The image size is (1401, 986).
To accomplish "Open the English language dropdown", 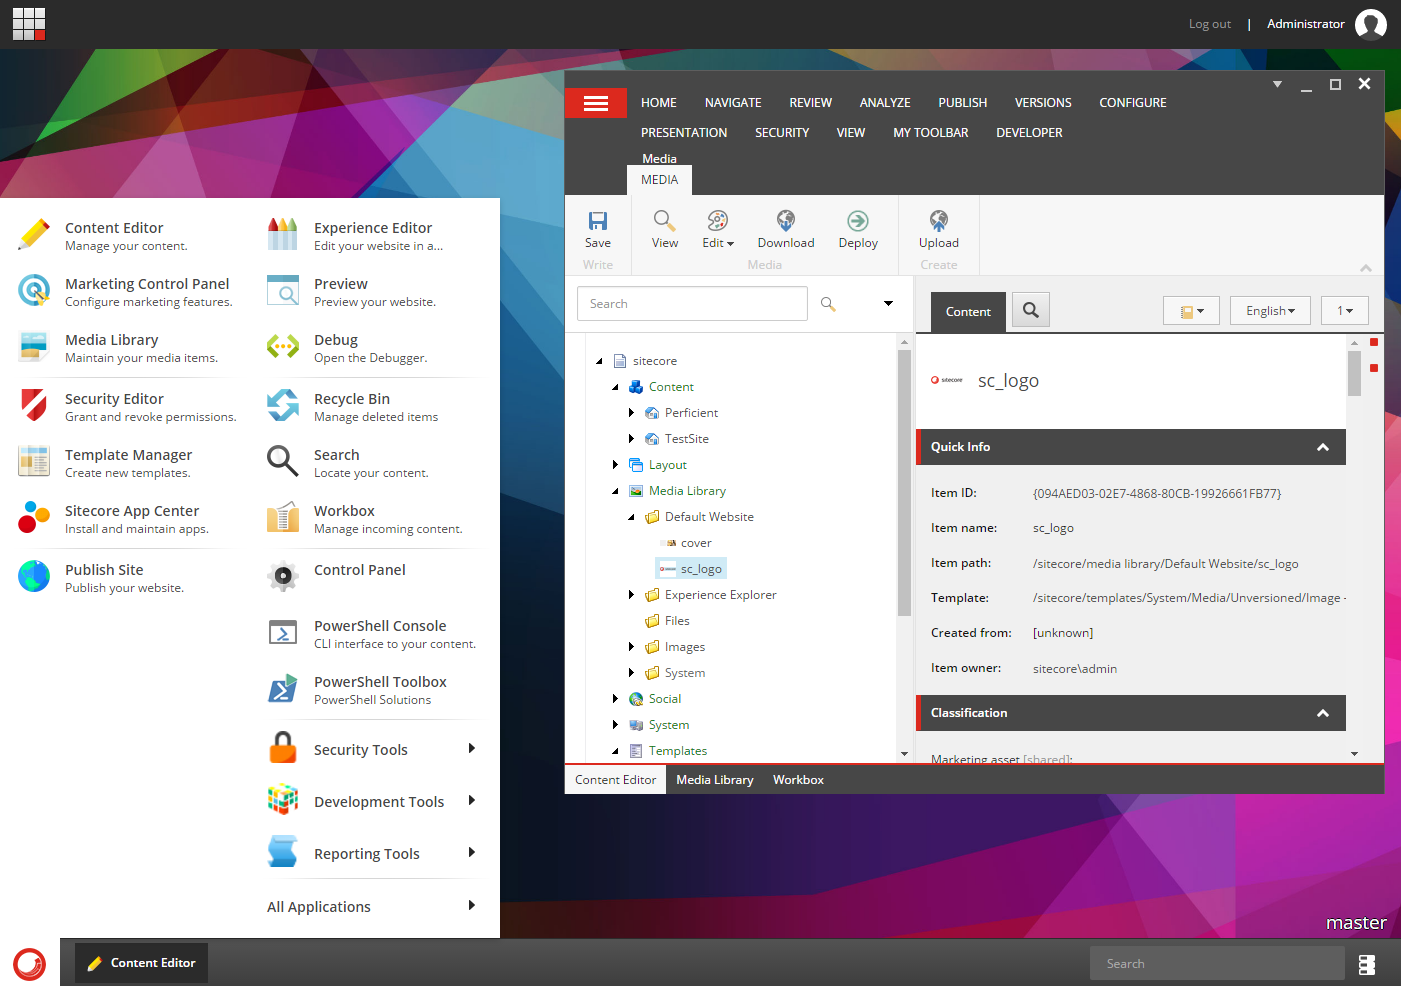I will pos(1270,311).
